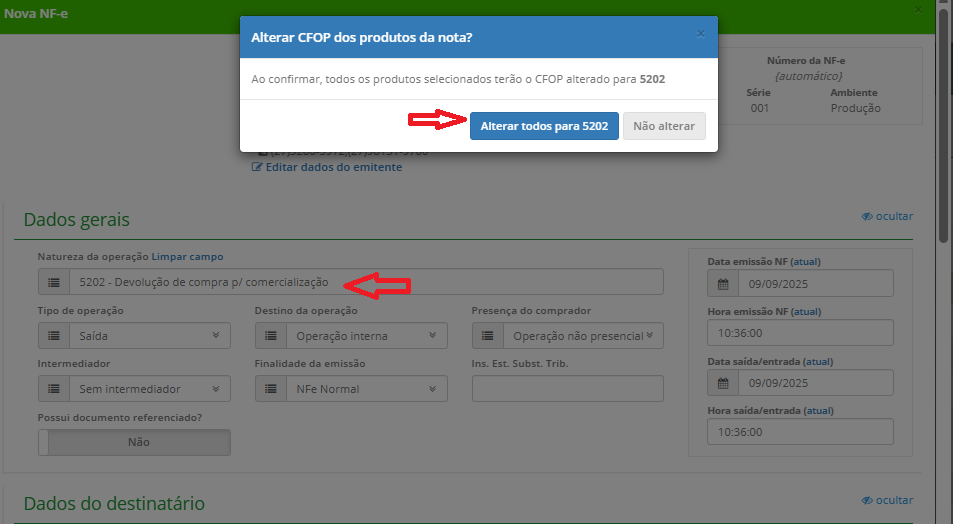Image resolution: width=953 pixels, height=524 pixels.
Task: Open Tipo de operação Saída dropdown
Action: (150, 336)
